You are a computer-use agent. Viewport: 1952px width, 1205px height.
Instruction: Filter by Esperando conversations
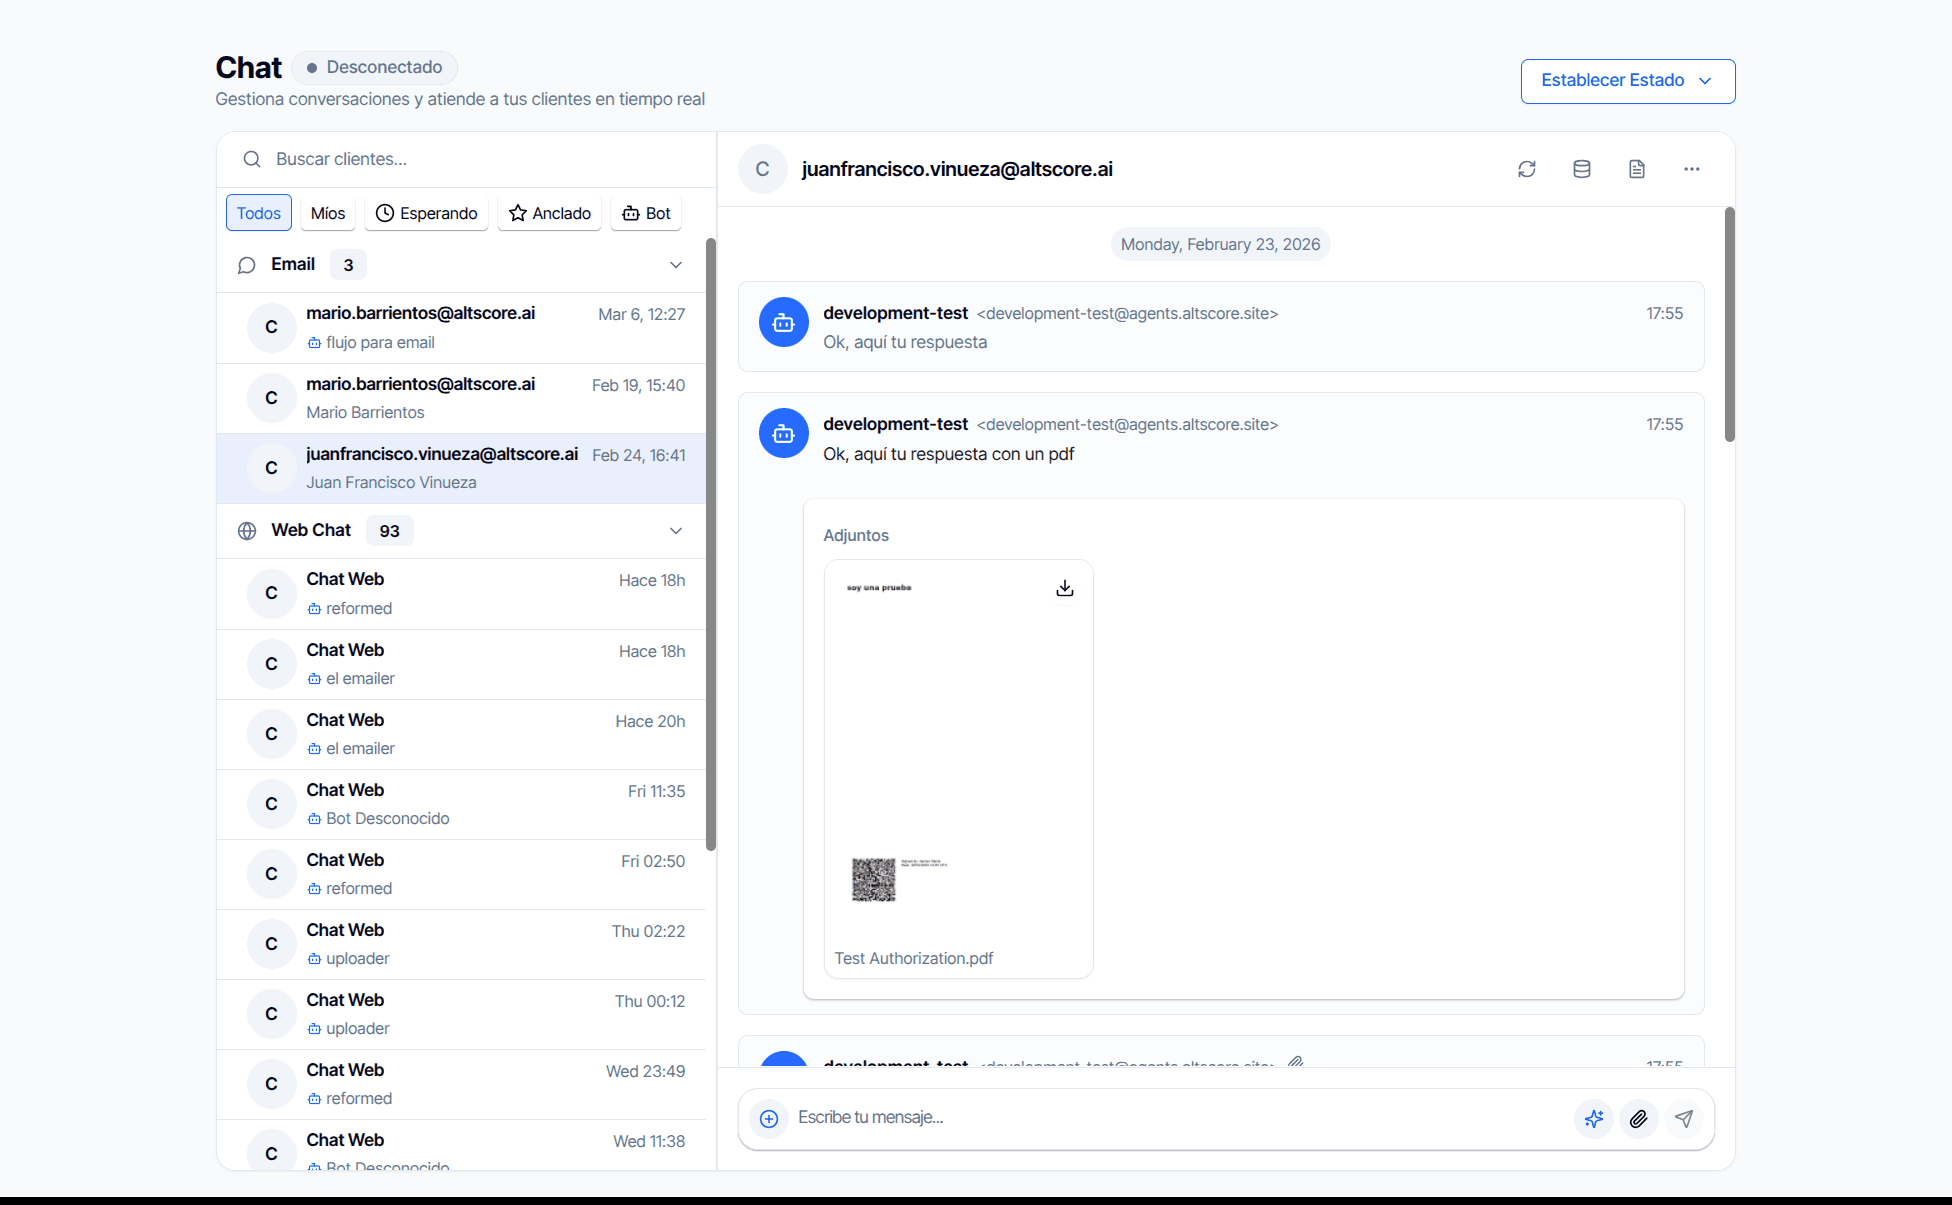pos(427,213)
